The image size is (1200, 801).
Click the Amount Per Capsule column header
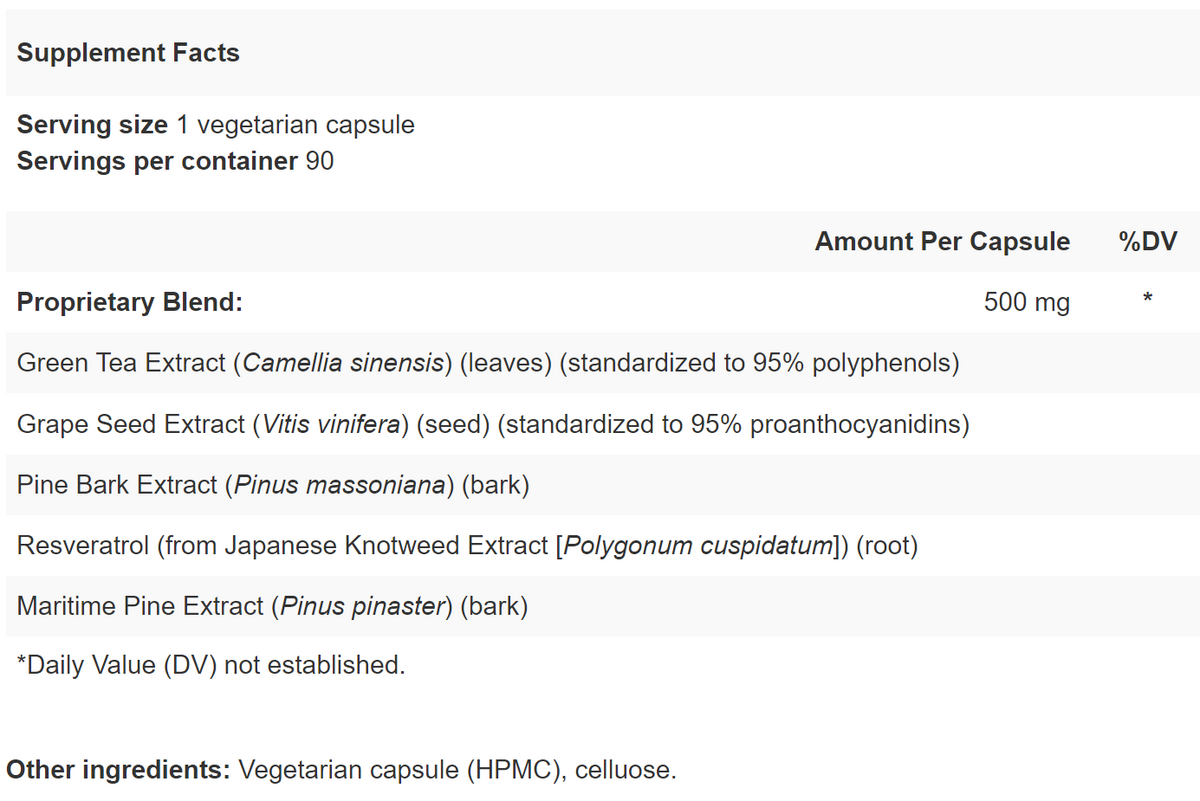coord(941,242)
